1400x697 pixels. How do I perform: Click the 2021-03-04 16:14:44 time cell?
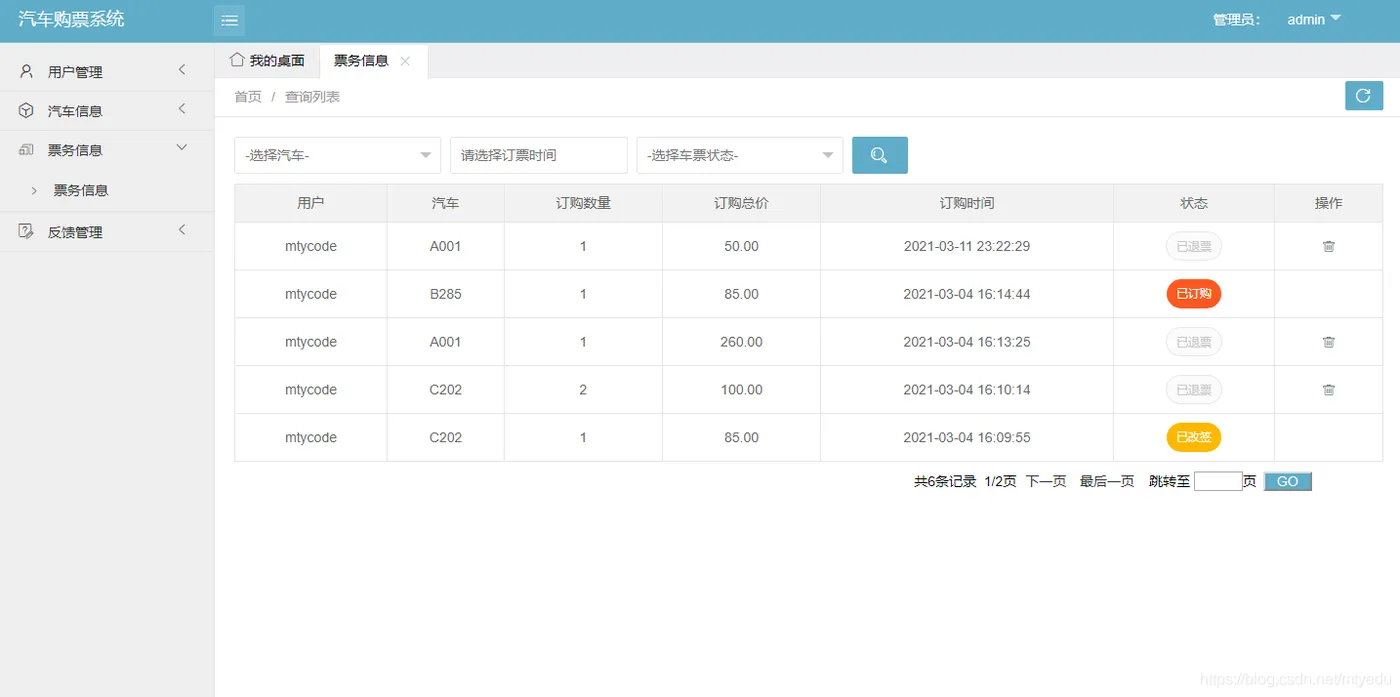967,294
